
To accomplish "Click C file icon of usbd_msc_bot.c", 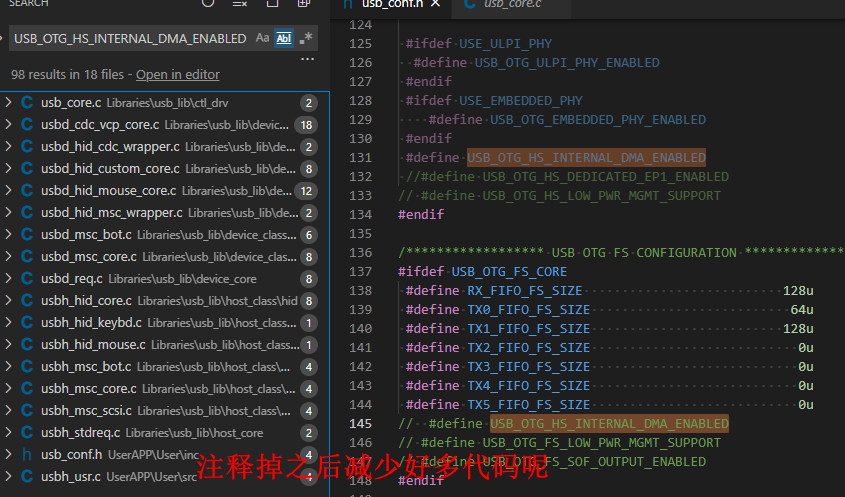I will pyautogui.click(x=27, y=234).
